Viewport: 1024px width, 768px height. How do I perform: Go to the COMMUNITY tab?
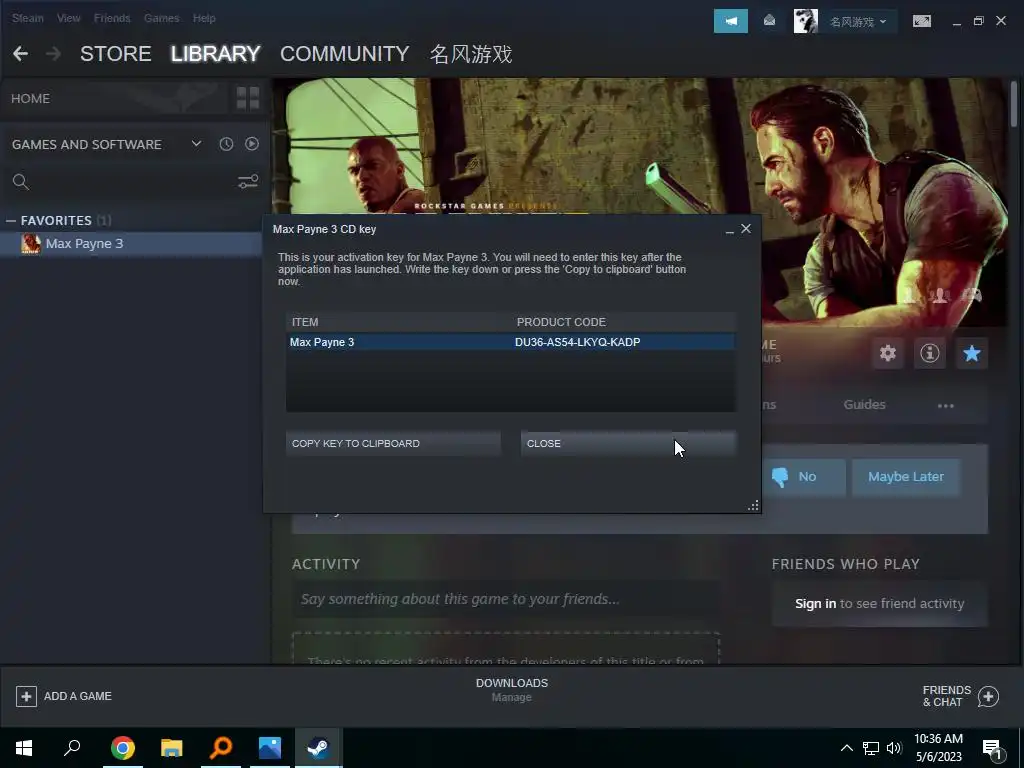[x=344, y=54]
